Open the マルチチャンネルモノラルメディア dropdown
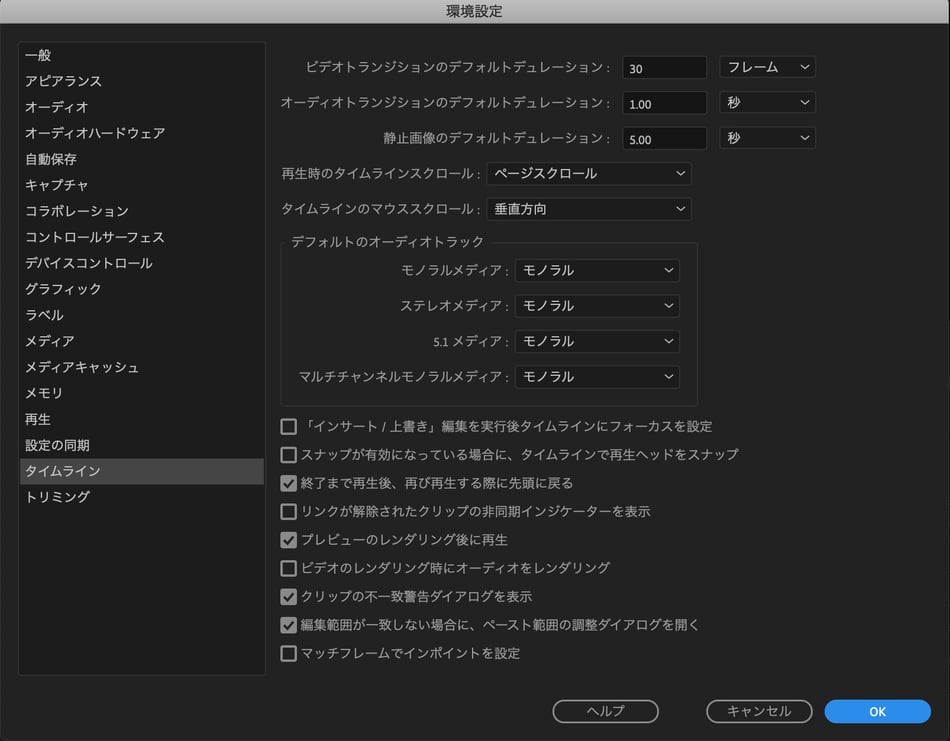The image size is (950, 741). [597, 377]
